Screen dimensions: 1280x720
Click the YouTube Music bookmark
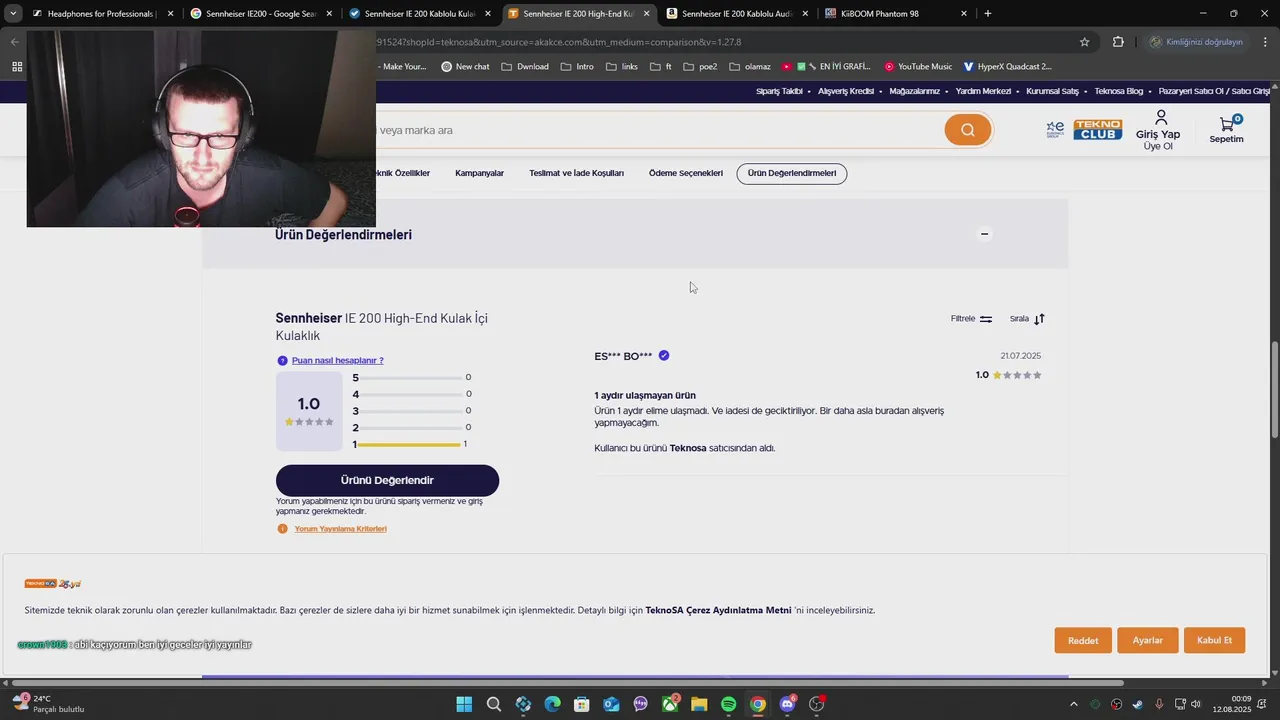coord(918,66)
